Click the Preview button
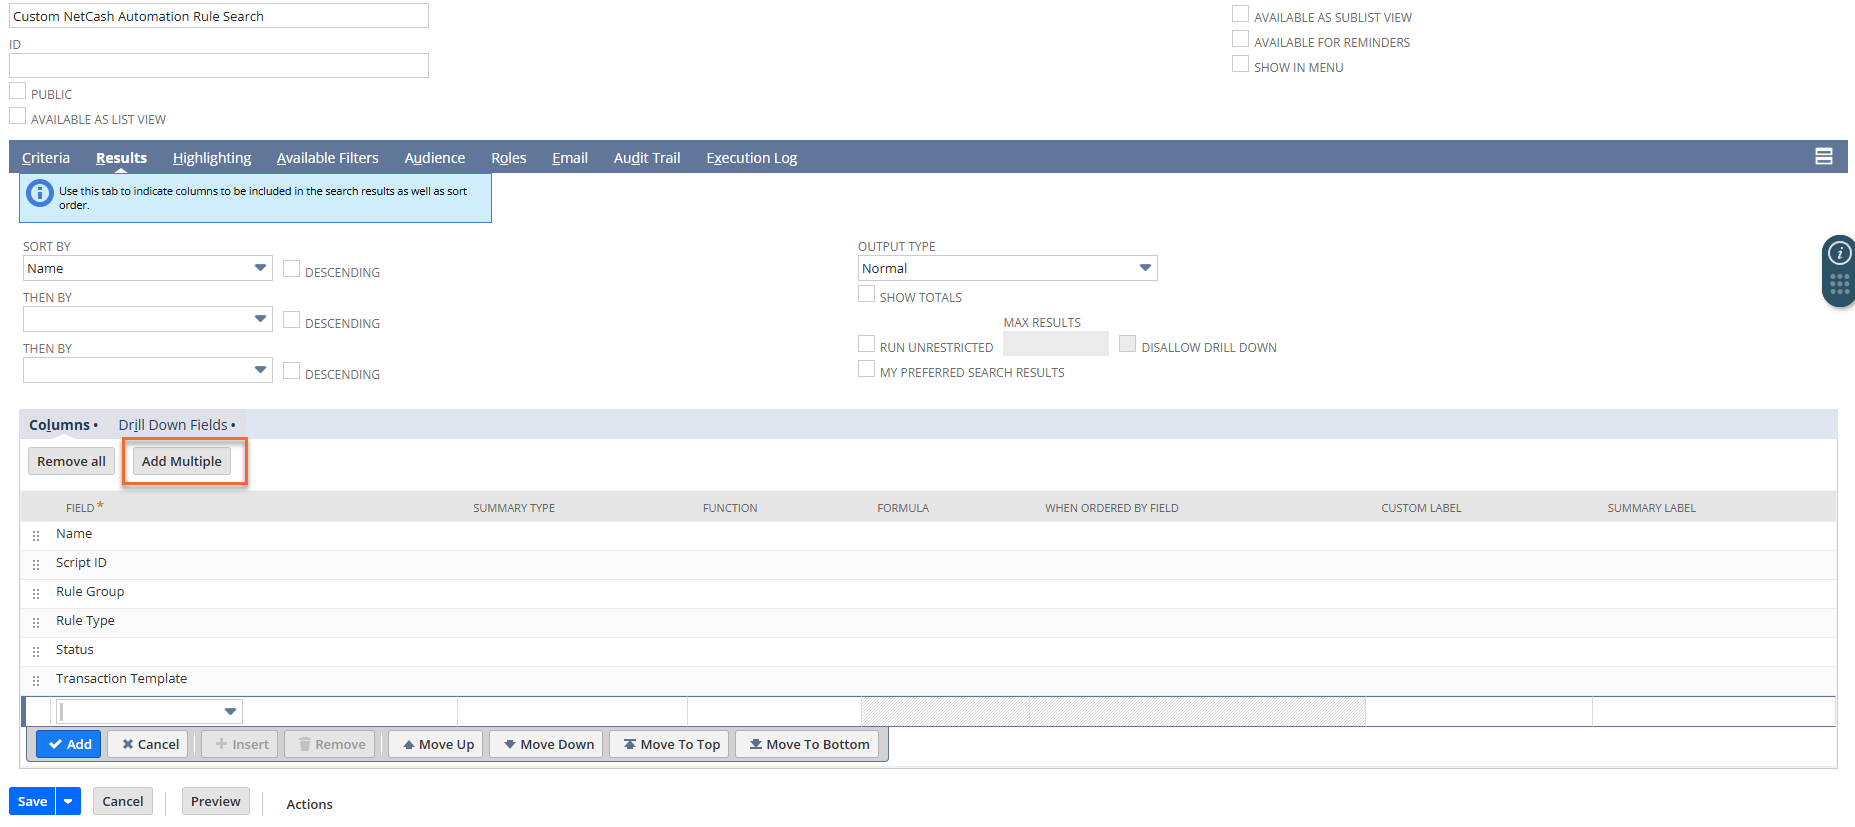 pos(215,801)
